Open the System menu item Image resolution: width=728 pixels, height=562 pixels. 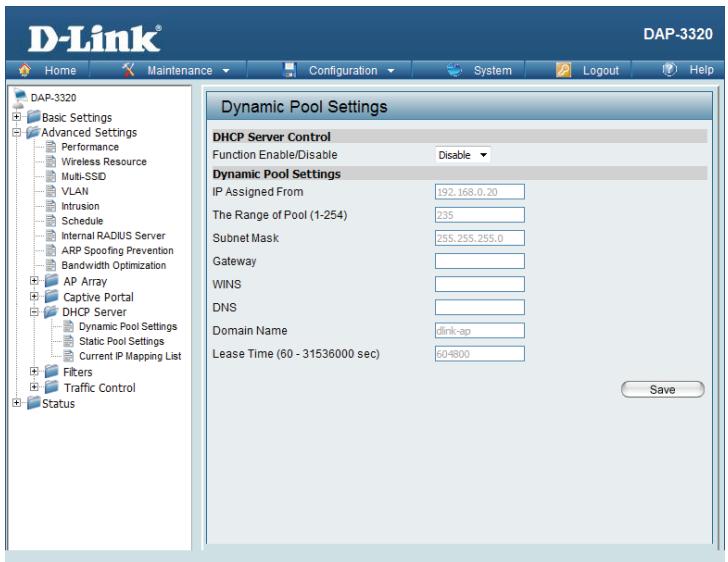(493, 71)
